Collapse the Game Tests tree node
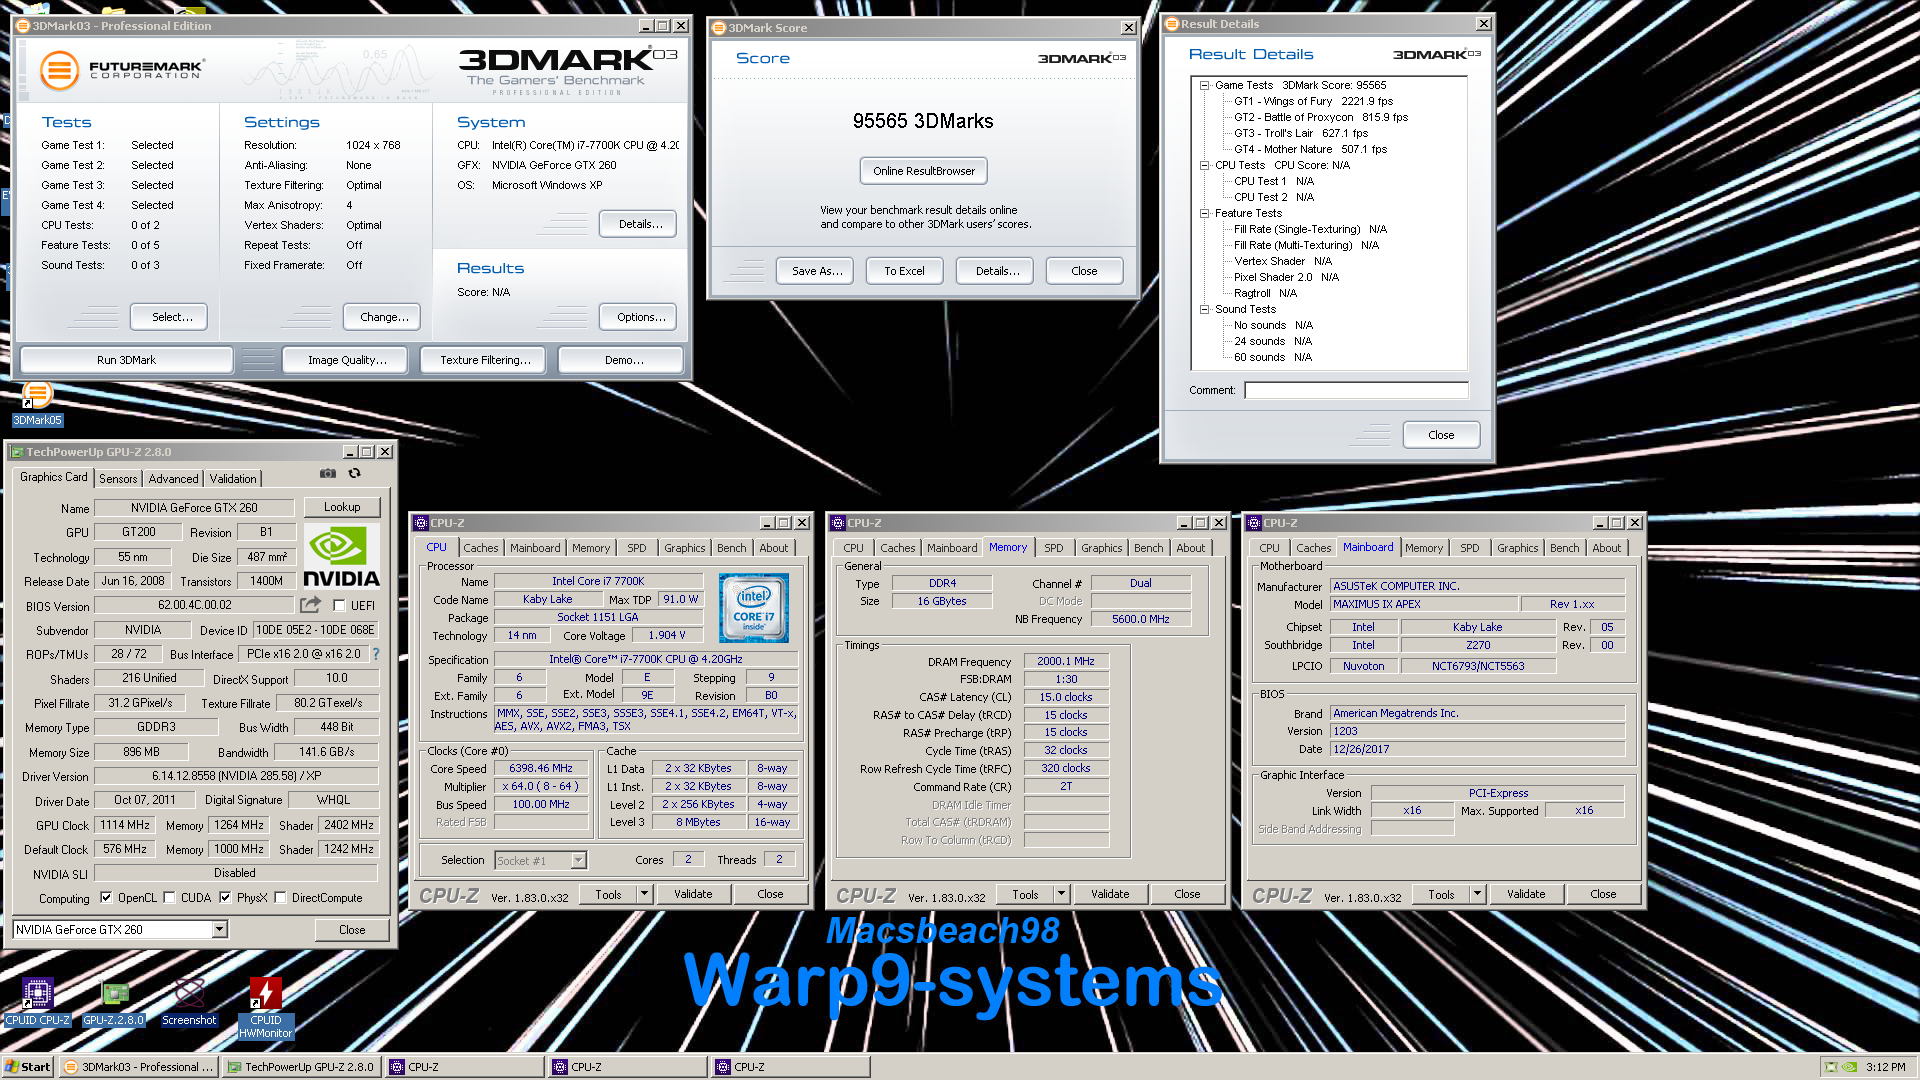The height and width of the screenshot is (1080, 1920). pos(1204,86)
